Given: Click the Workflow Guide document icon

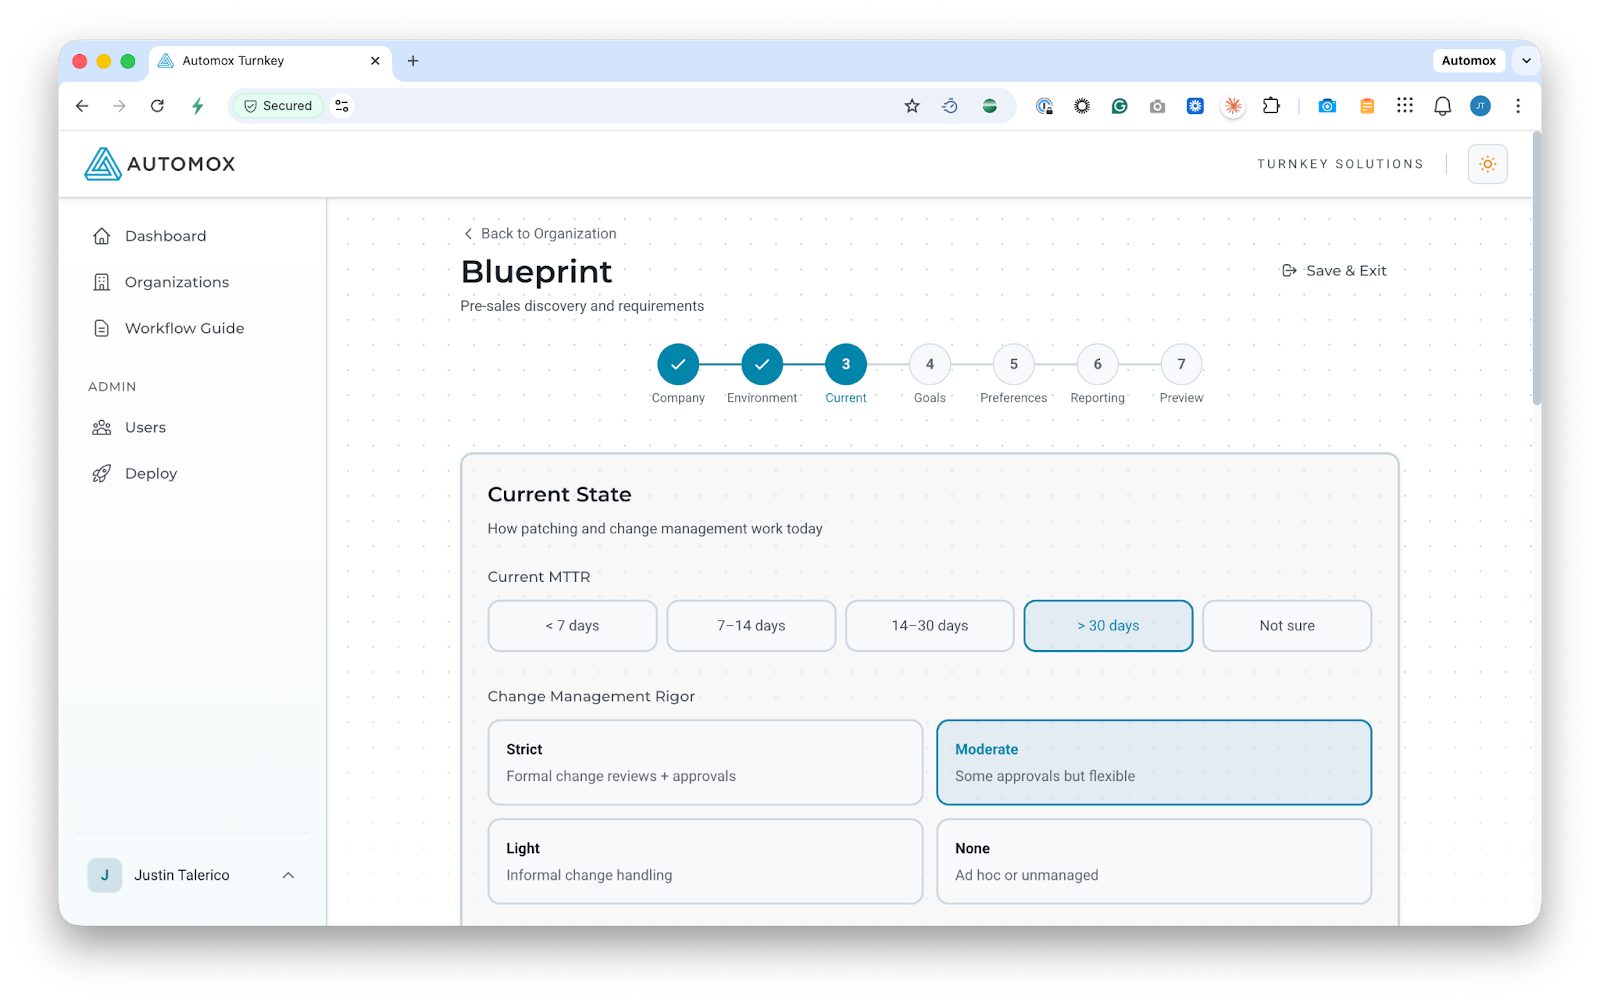Looking at the screenshot, I should coord(101,328).
